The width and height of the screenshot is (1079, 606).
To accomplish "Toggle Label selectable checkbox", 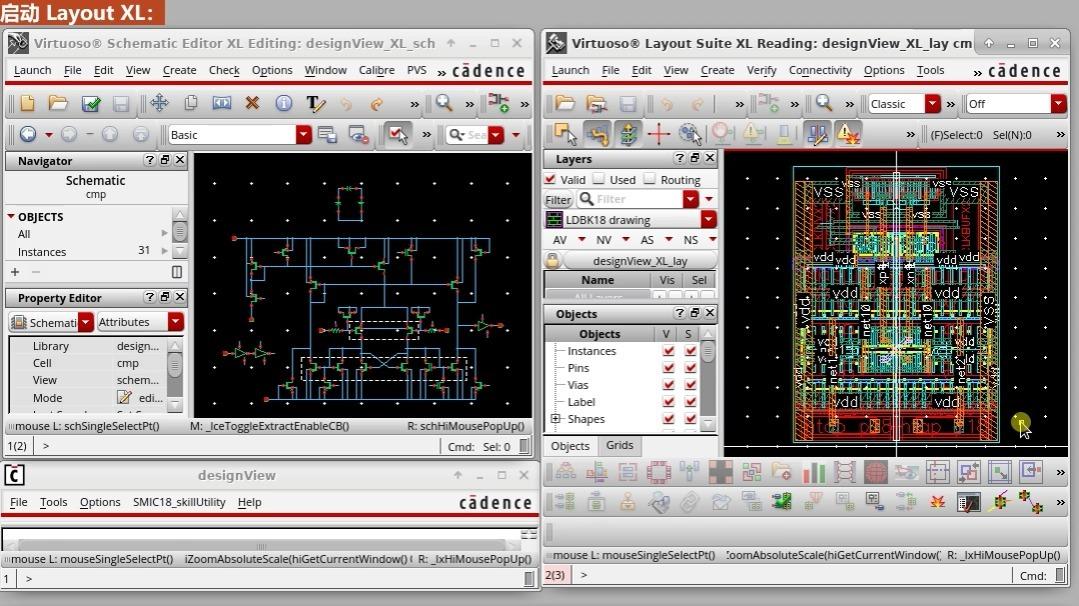I will (690, 402).
